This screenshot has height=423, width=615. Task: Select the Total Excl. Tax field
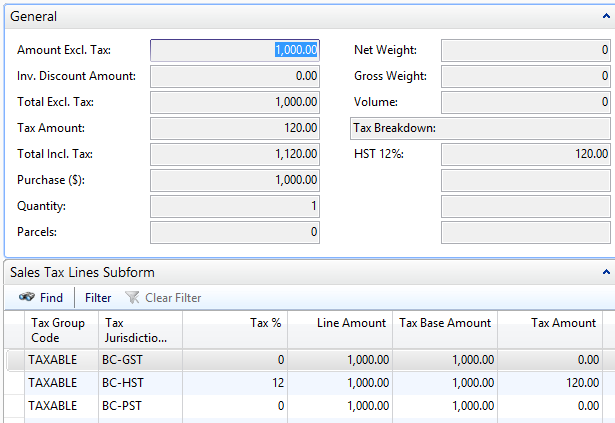(235, 102)
